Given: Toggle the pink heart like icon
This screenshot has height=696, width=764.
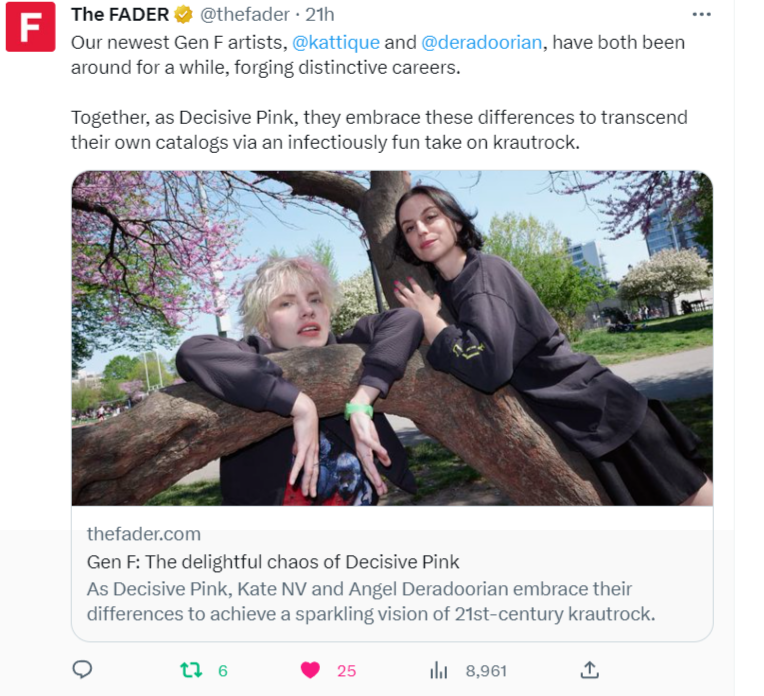Looking at the screenshot, I should pos(310,670).
